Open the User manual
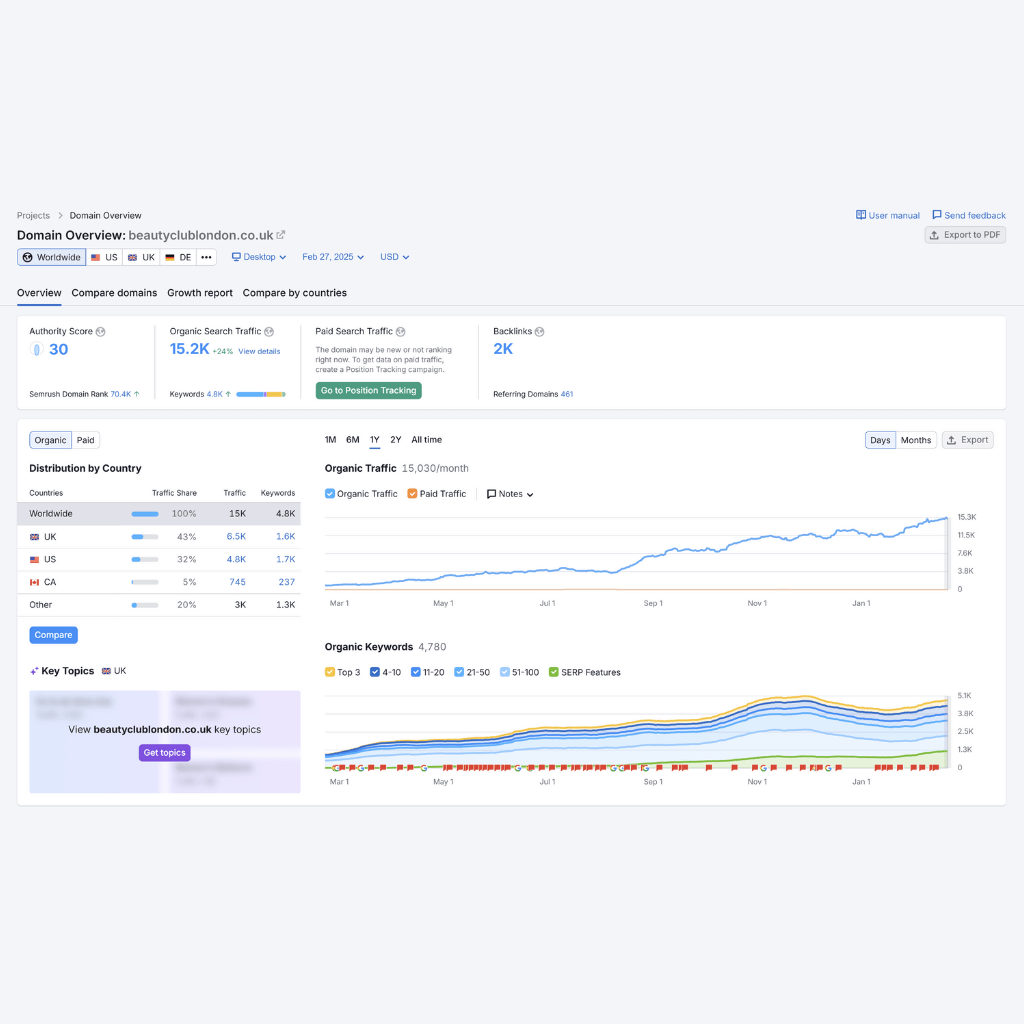This screenshot has height=1024, width=1024. coord(887,215)
